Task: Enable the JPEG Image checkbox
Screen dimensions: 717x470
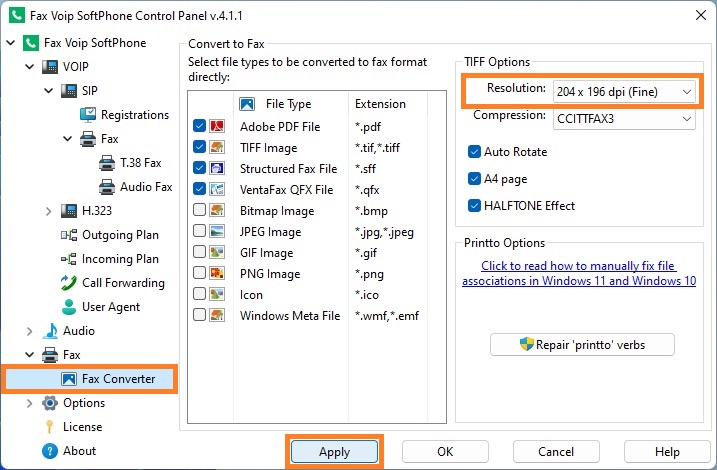Action: click(199, 230)
